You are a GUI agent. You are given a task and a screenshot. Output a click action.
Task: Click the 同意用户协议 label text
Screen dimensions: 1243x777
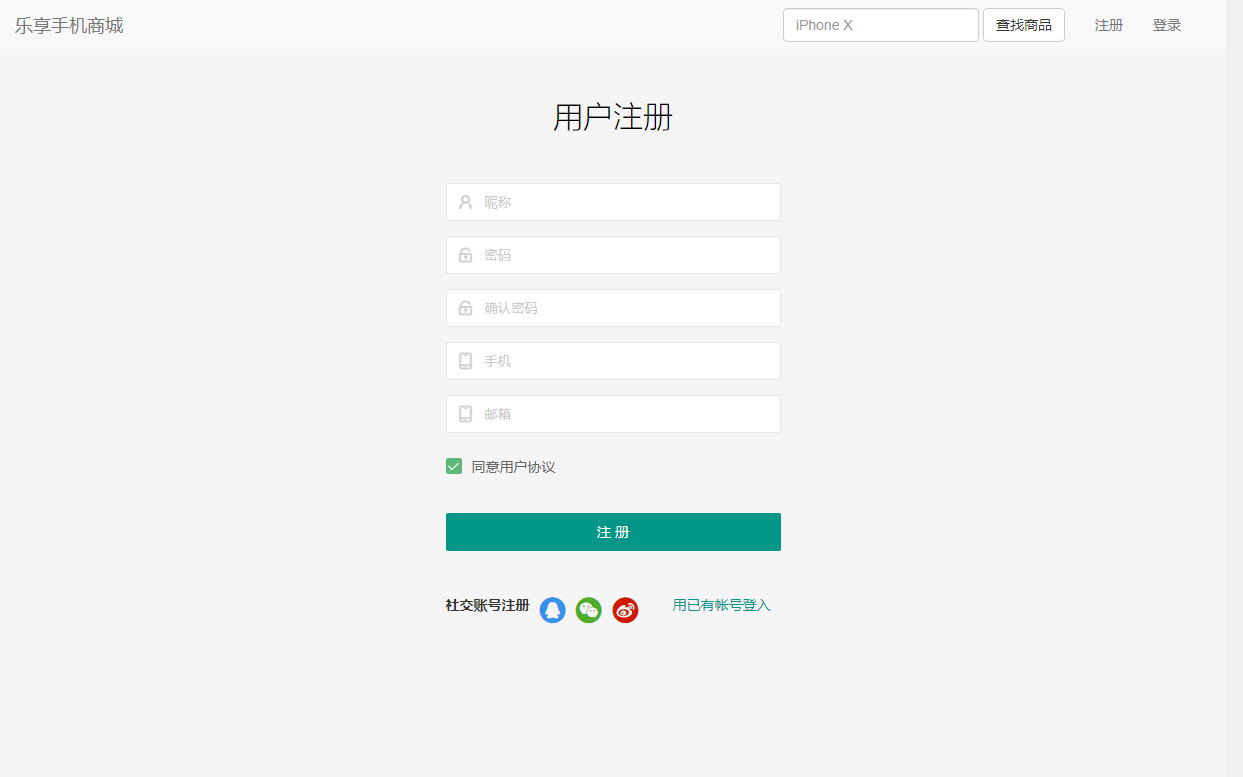(x=513, y=467)
